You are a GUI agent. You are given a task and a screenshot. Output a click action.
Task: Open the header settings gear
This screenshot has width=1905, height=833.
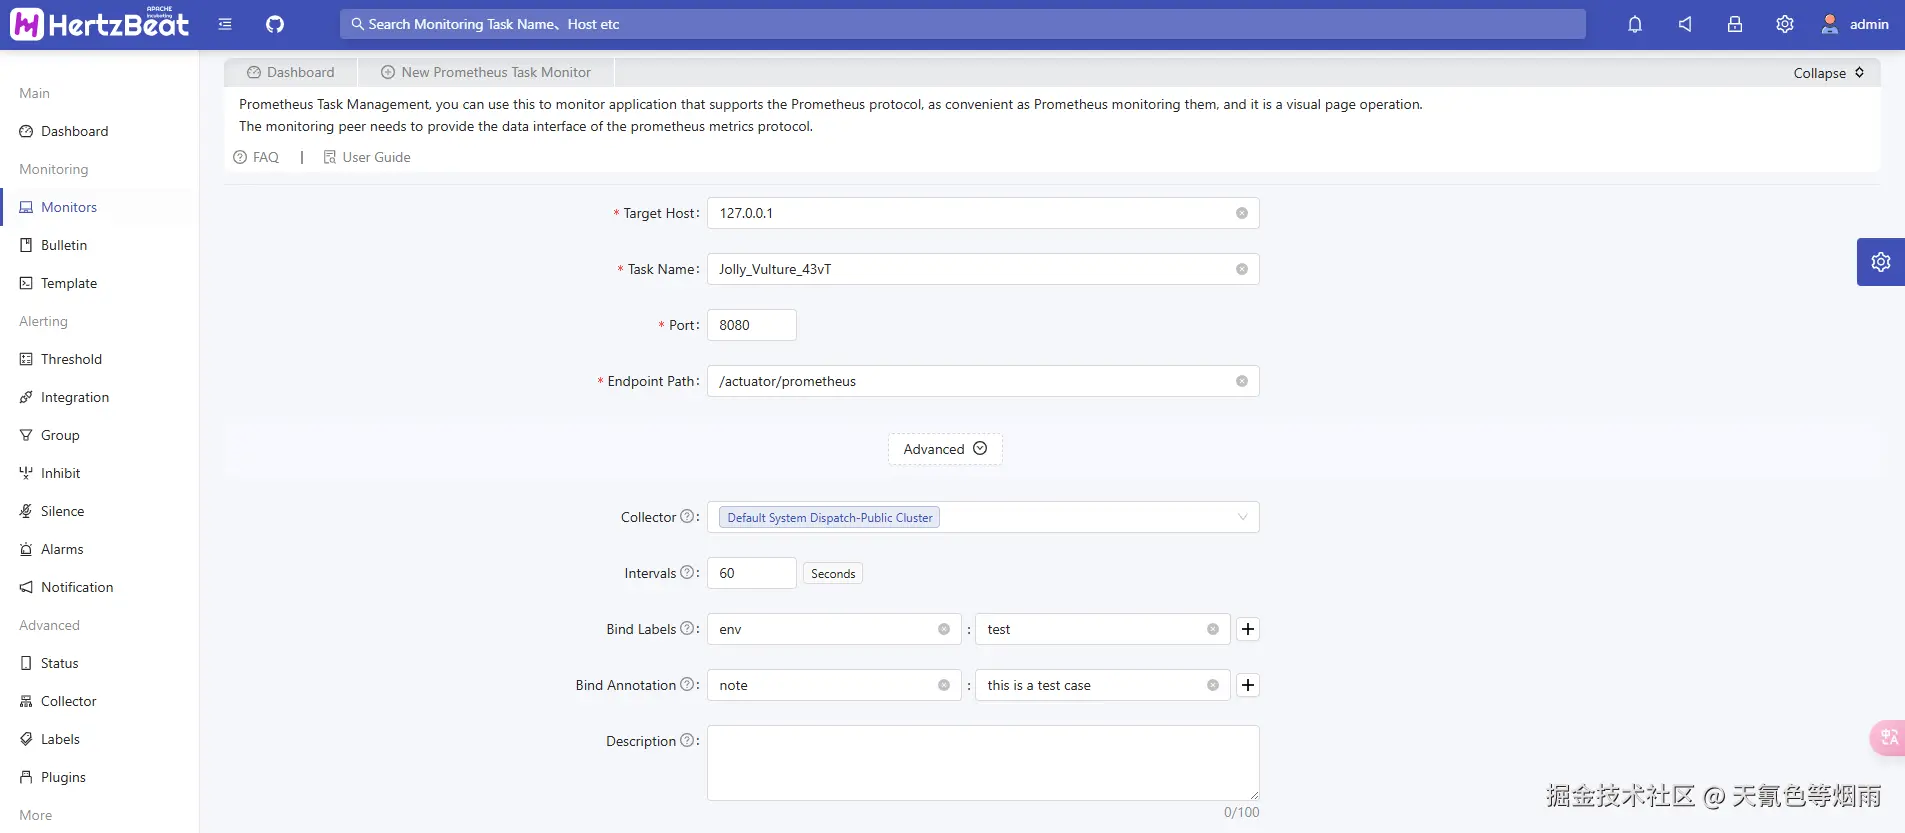click(x=1785, y=24)
